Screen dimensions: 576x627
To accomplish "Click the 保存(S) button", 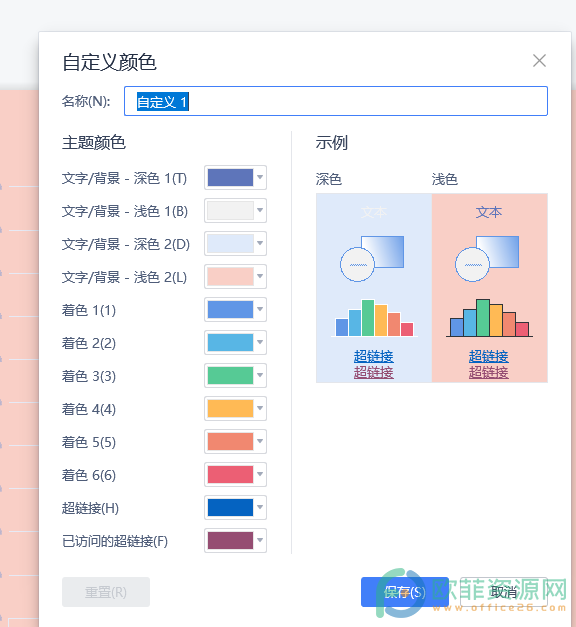I will coord(404,592).
